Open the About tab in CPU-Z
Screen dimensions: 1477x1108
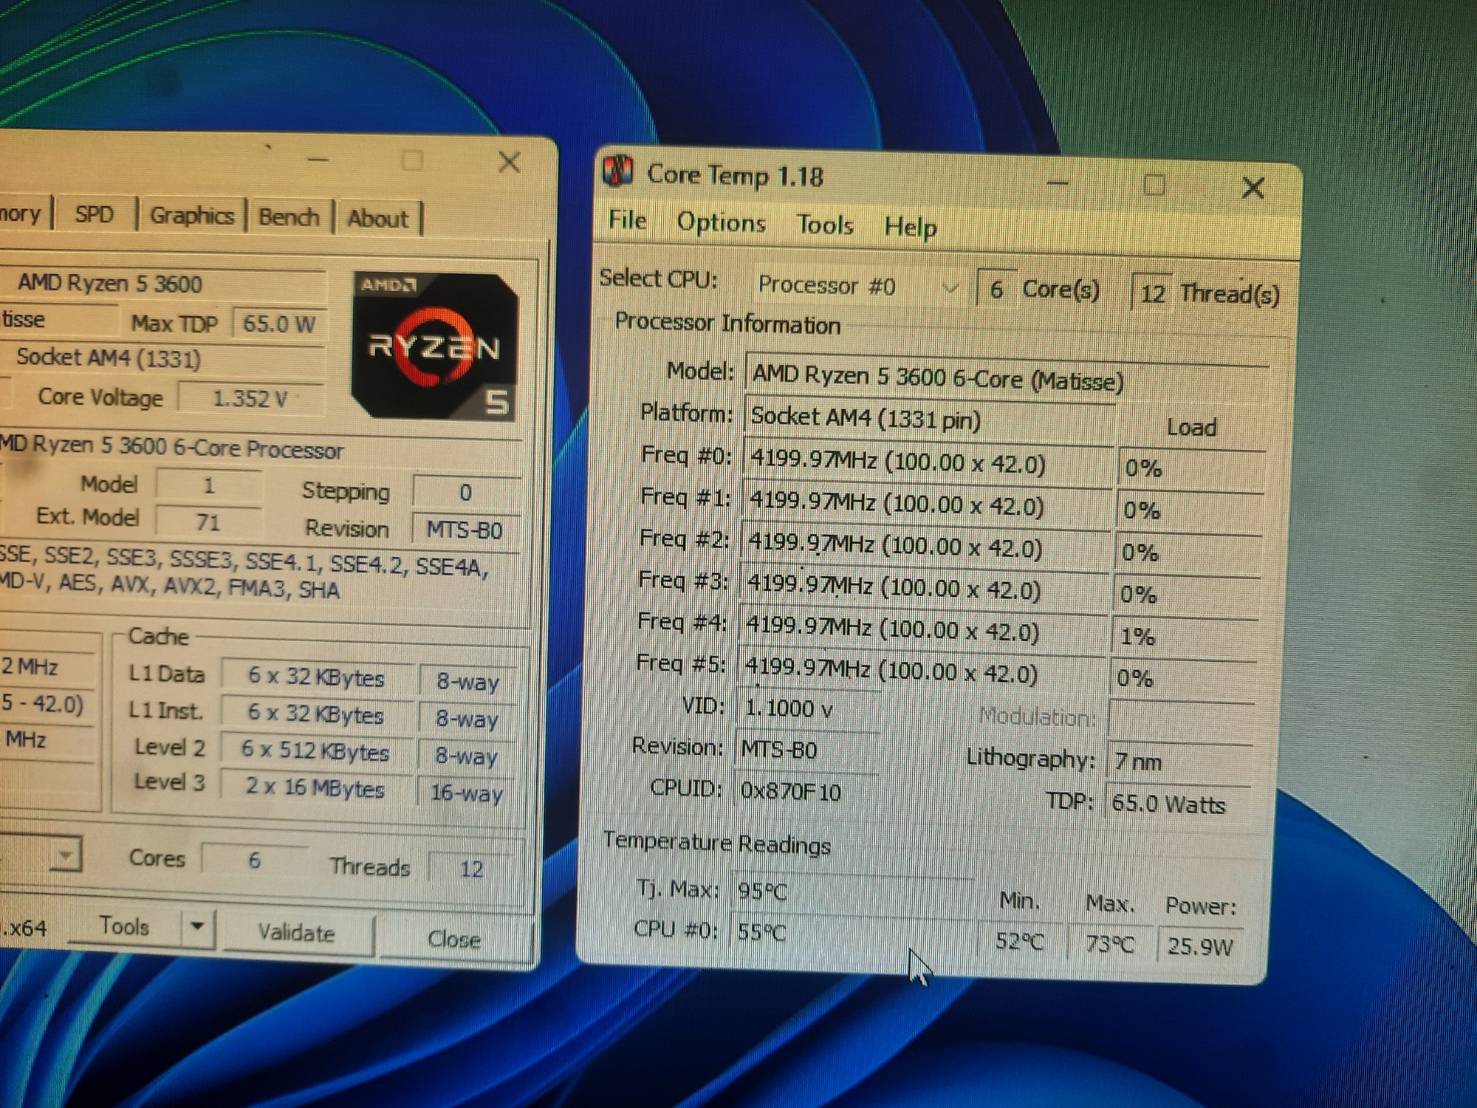378,218
